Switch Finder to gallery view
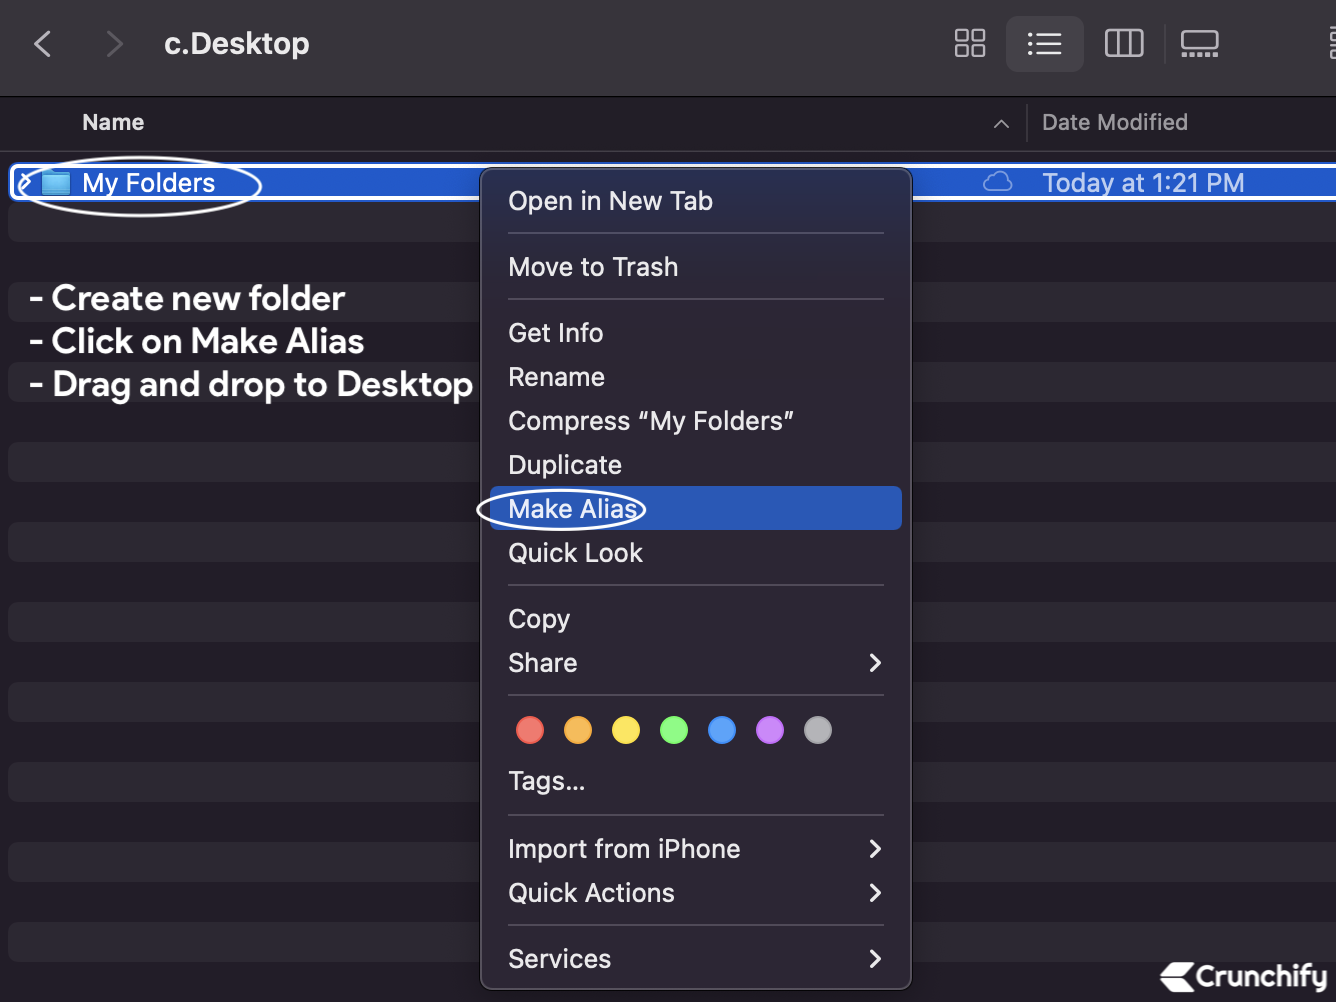 click(1199, 44)
